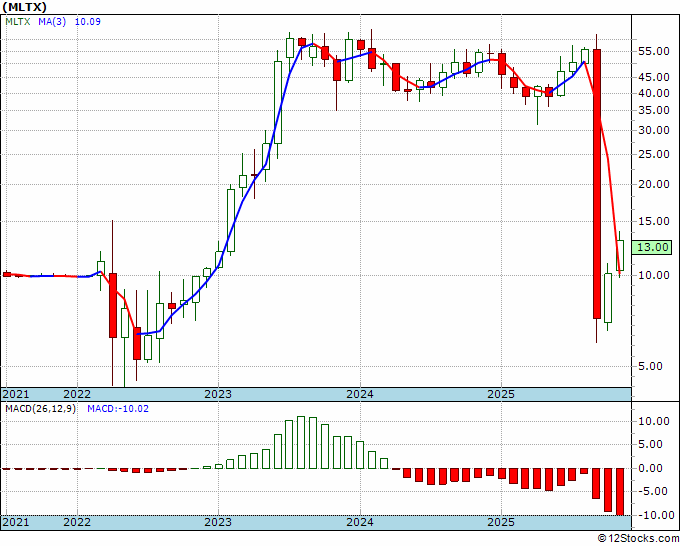Click 2021 on the price chart timeline
This screenshot has height=546, width=680.
pyautogui.click(x=16, y=394)
